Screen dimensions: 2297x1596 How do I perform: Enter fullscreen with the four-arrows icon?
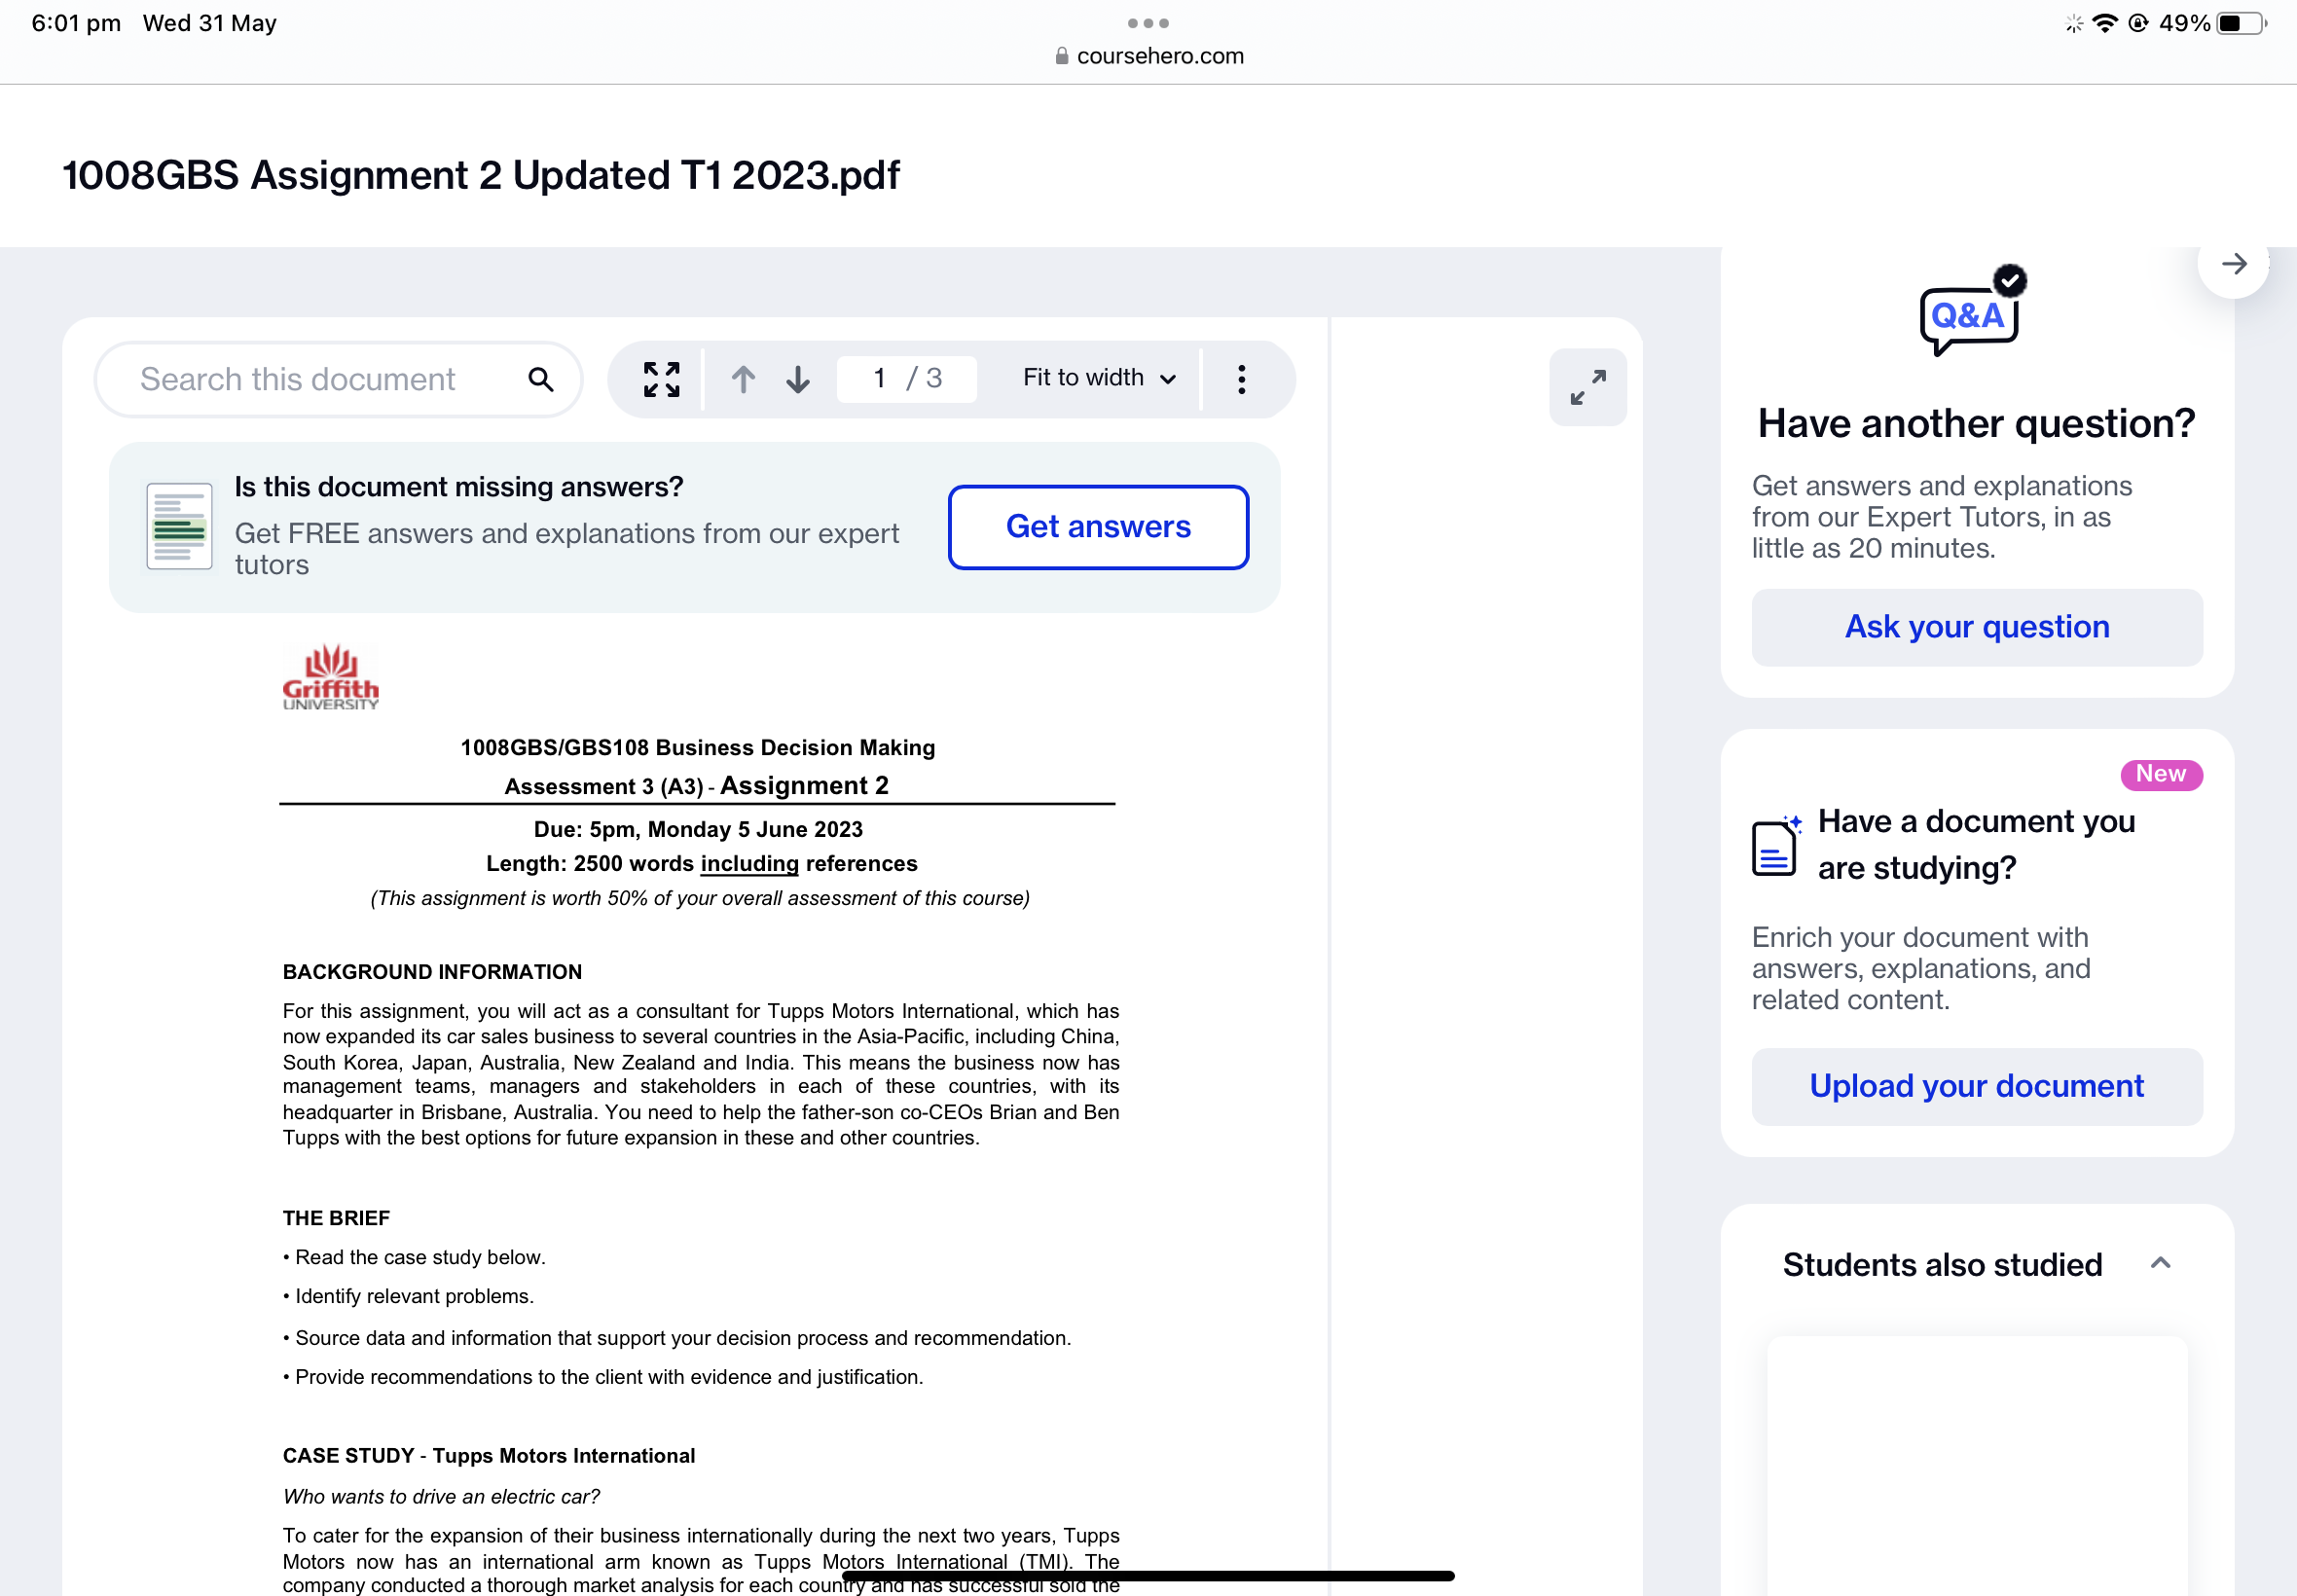click(661, 379)
